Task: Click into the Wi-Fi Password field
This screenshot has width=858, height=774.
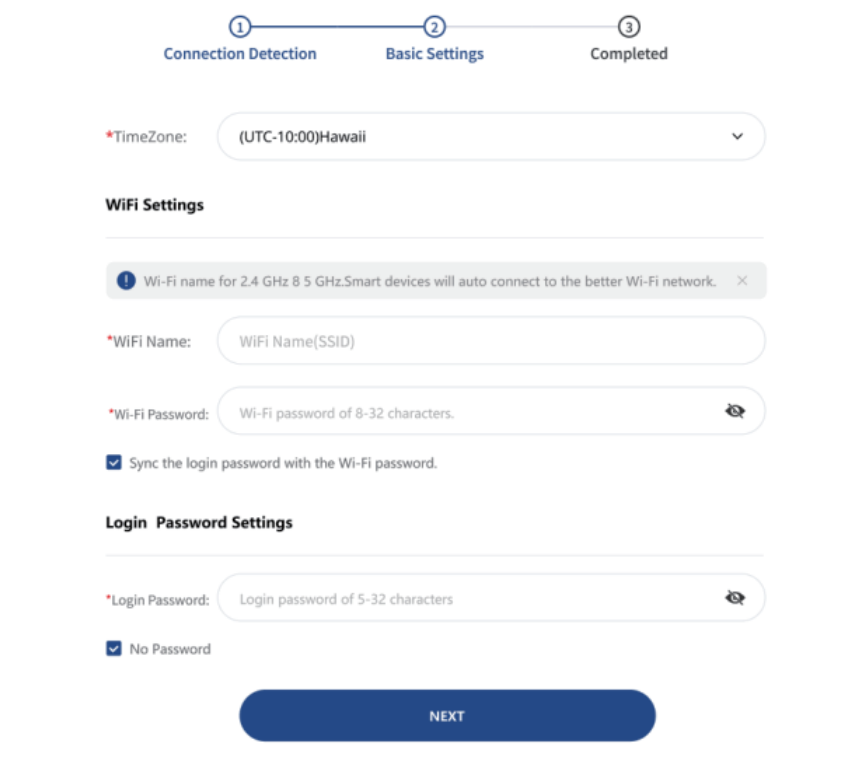Action: [470, 412]
